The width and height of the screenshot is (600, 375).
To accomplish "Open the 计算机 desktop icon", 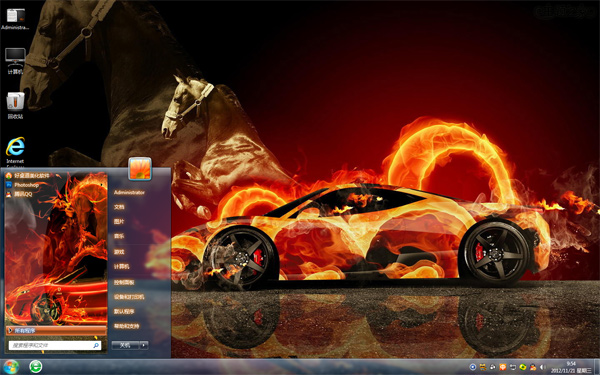I will coord(15,61).
